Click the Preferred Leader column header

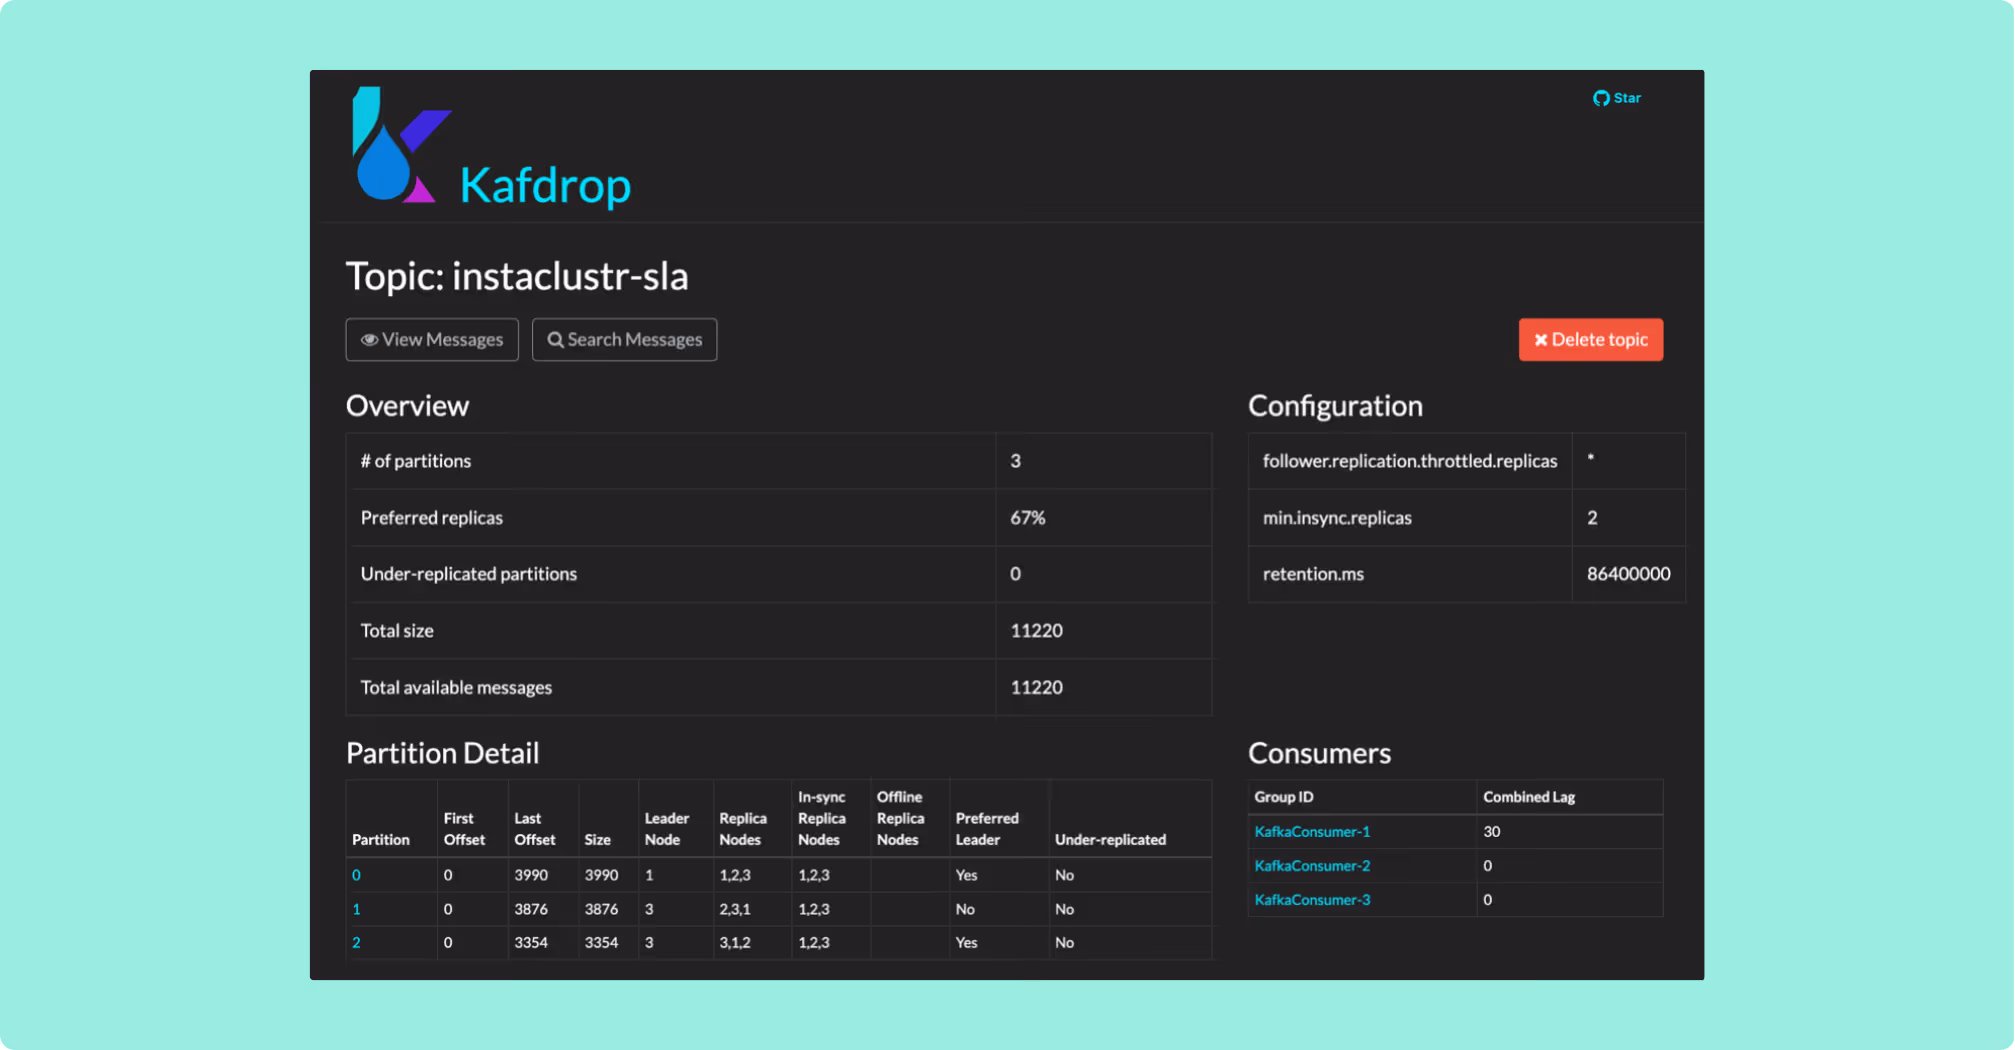(987, 829)
